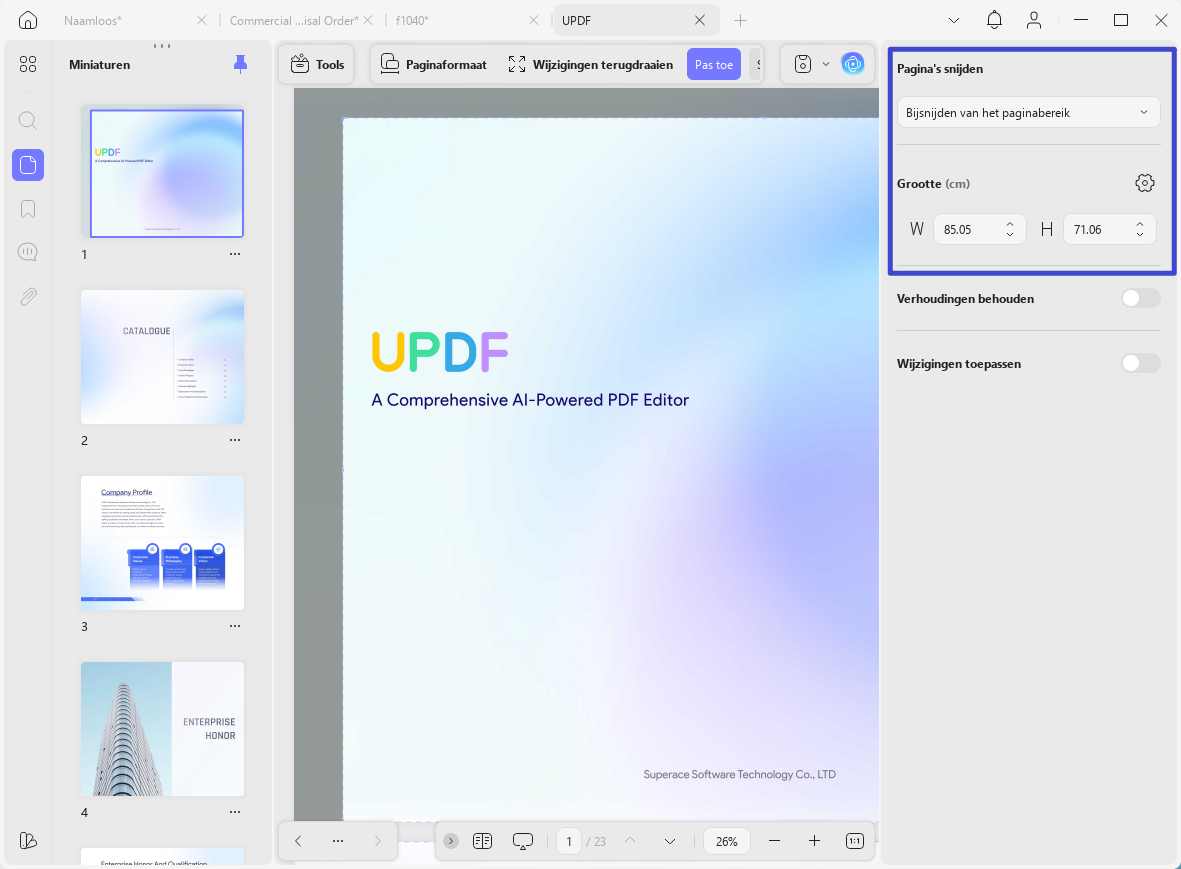Expand the save options arrow
The width and height of the screenshot is (1181, 869).
(x=825, y=65)
